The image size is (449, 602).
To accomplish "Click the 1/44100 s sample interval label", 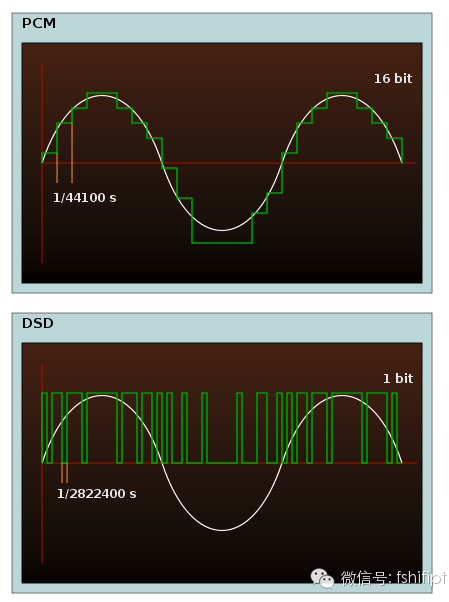I will [x=84, y=198].
